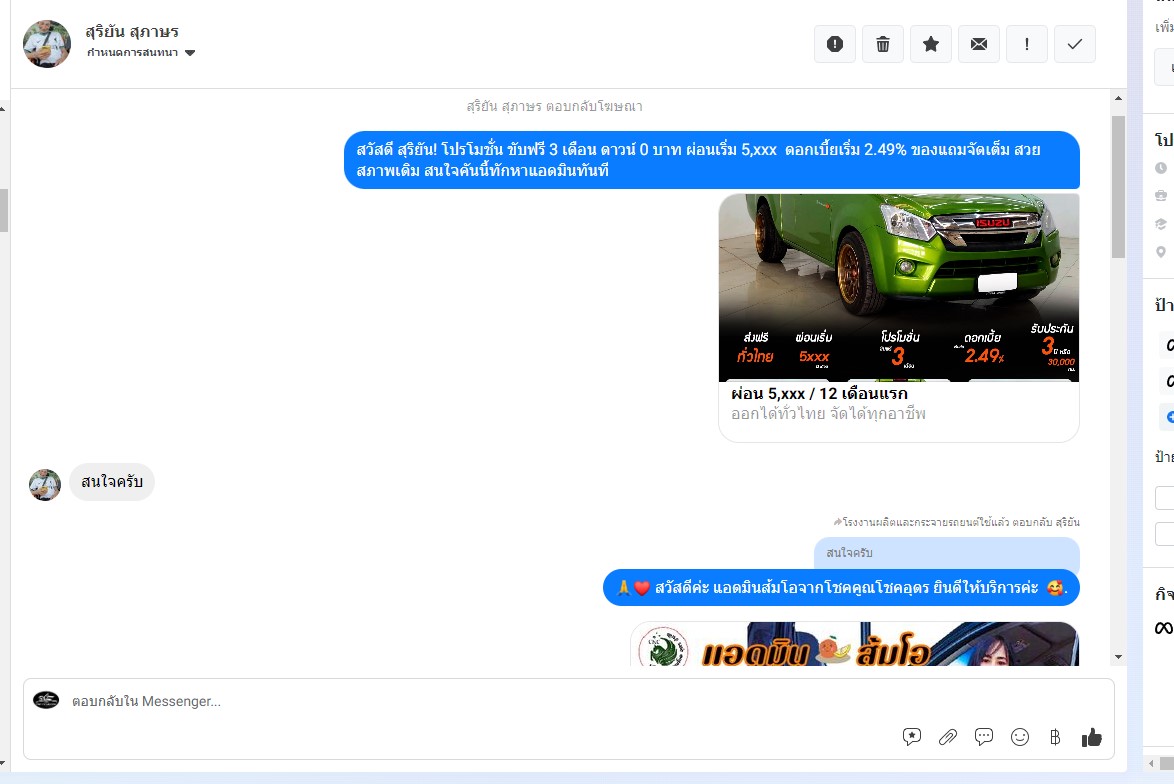Click the ตอบกลับโฆษณา ad reply notice

pyautogui.click(x=554, y=106)
